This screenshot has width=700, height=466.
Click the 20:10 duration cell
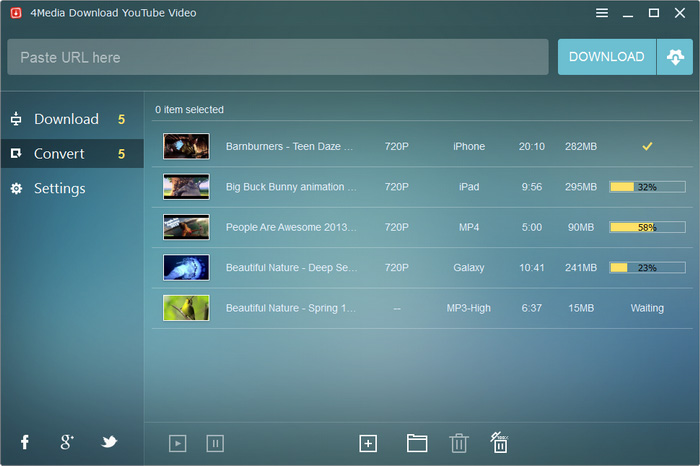coord(532,146)
